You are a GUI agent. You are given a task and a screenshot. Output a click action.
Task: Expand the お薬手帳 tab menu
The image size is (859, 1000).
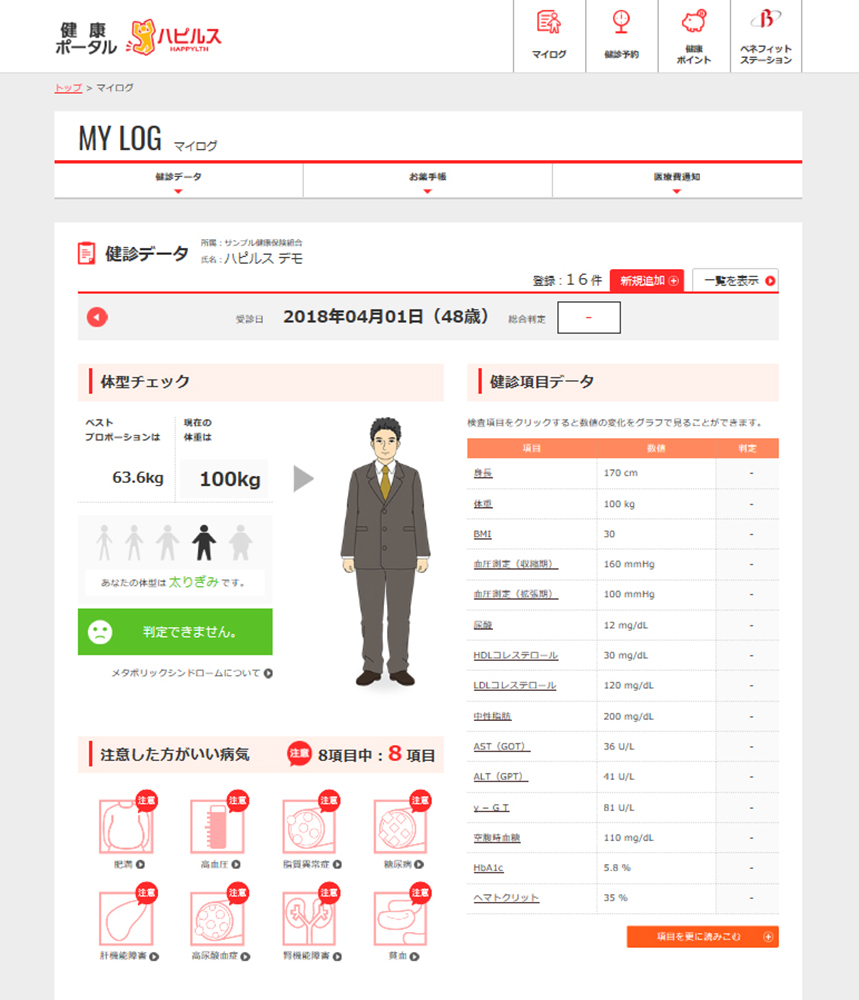[427, 181]
